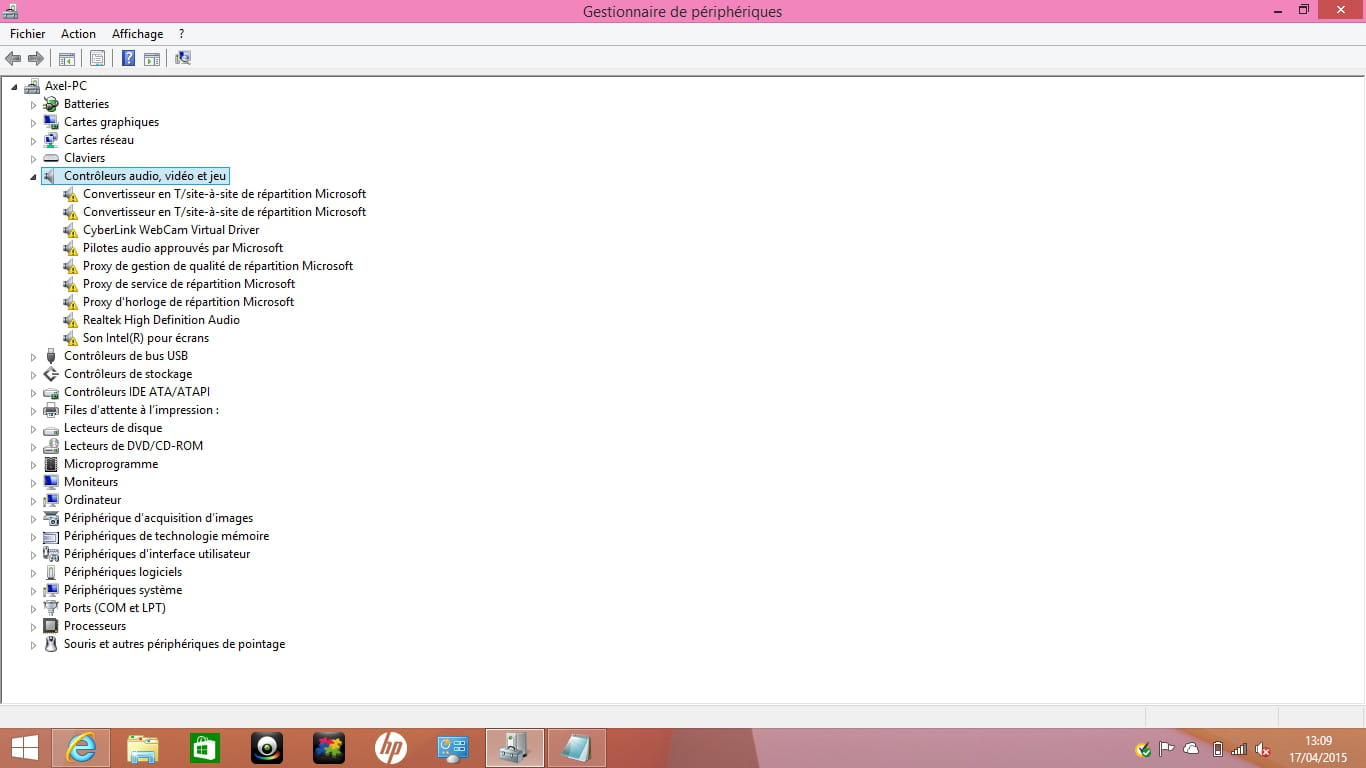Open File Explorer from the taskbar
This screenshot has width=1366, height=768.
tap(143, 748)
